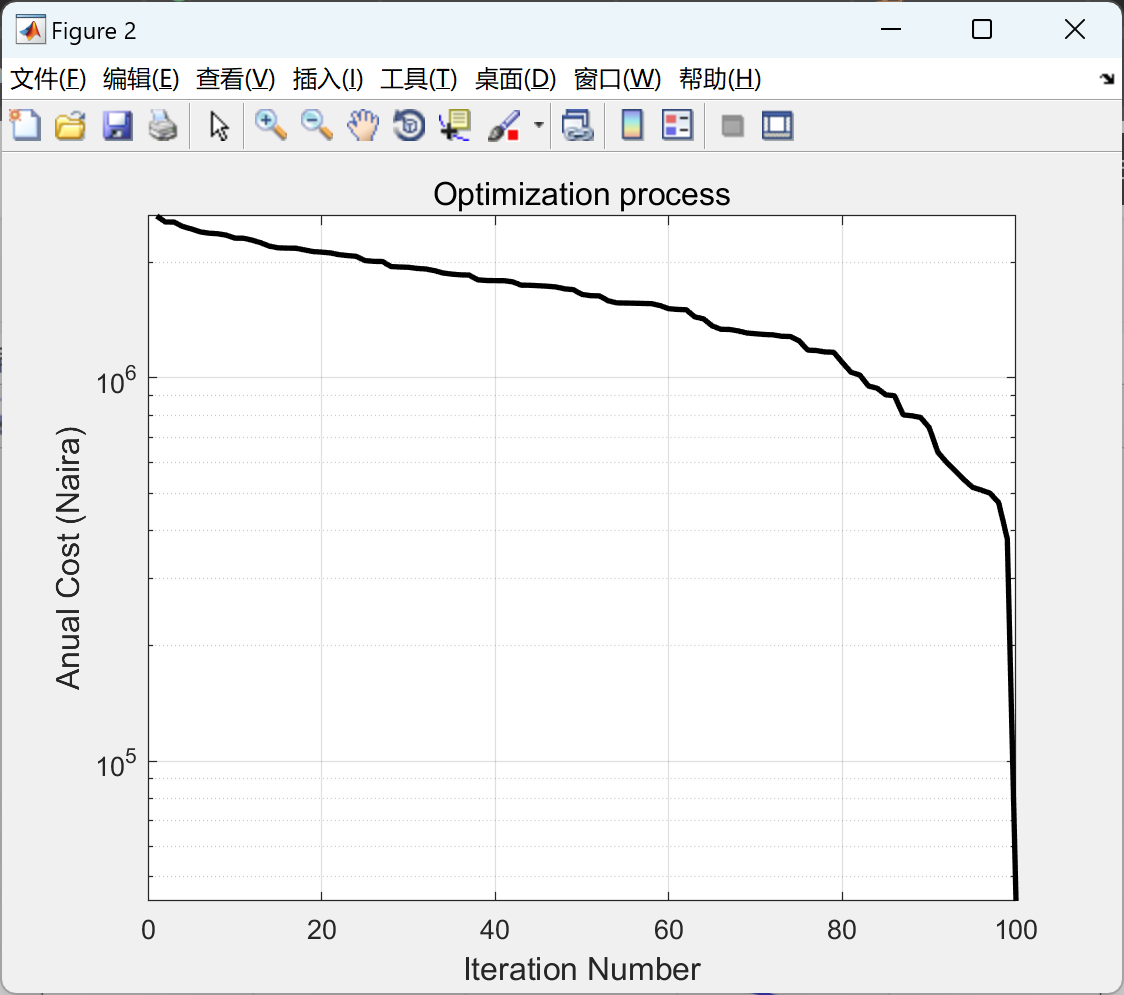Click the y-axis tick label 10^6

click(x=116, y=381)
